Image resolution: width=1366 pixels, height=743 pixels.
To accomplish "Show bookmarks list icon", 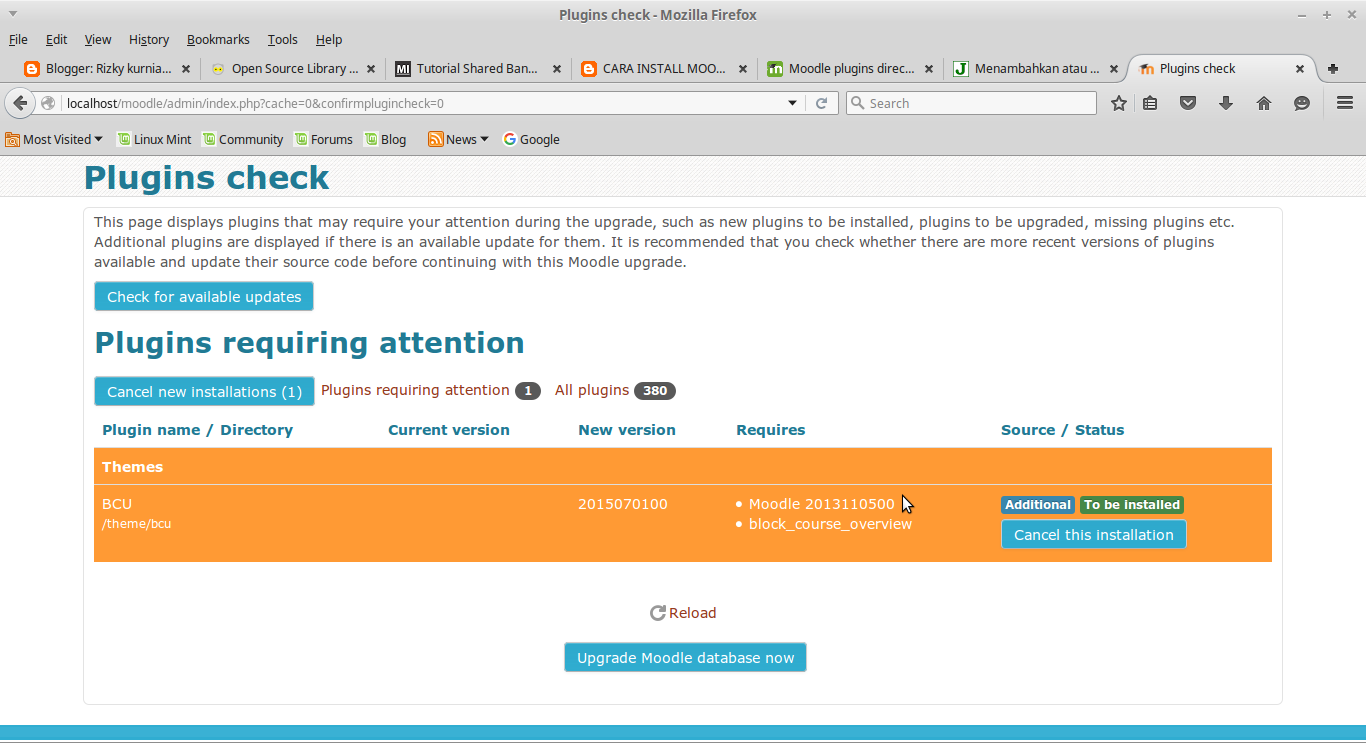I will pos(1150,103).
